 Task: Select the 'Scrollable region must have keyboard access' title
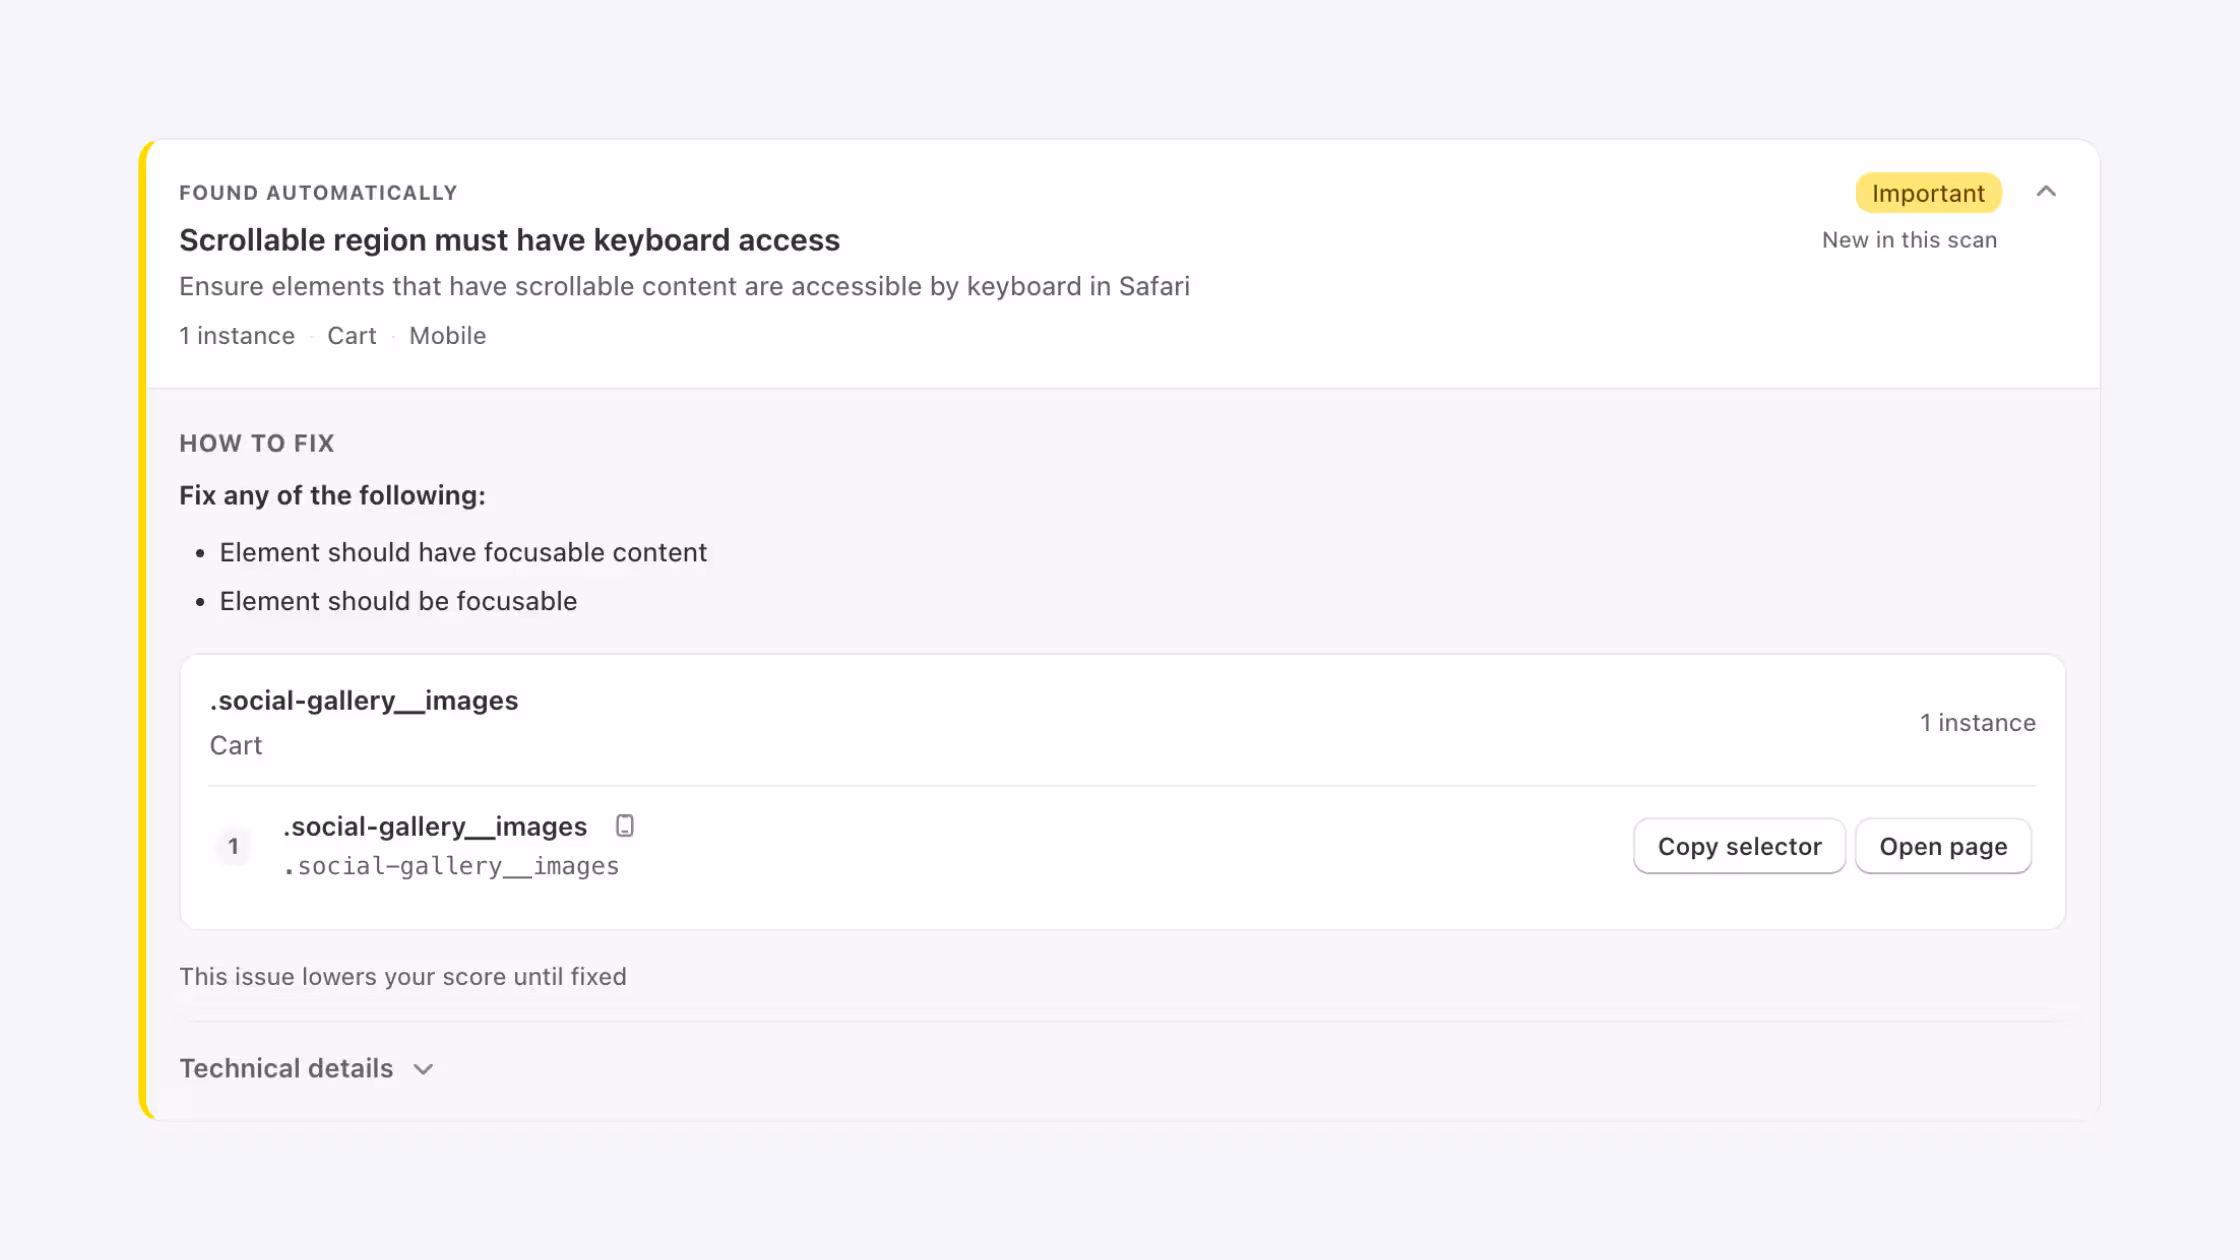point(509,240)
